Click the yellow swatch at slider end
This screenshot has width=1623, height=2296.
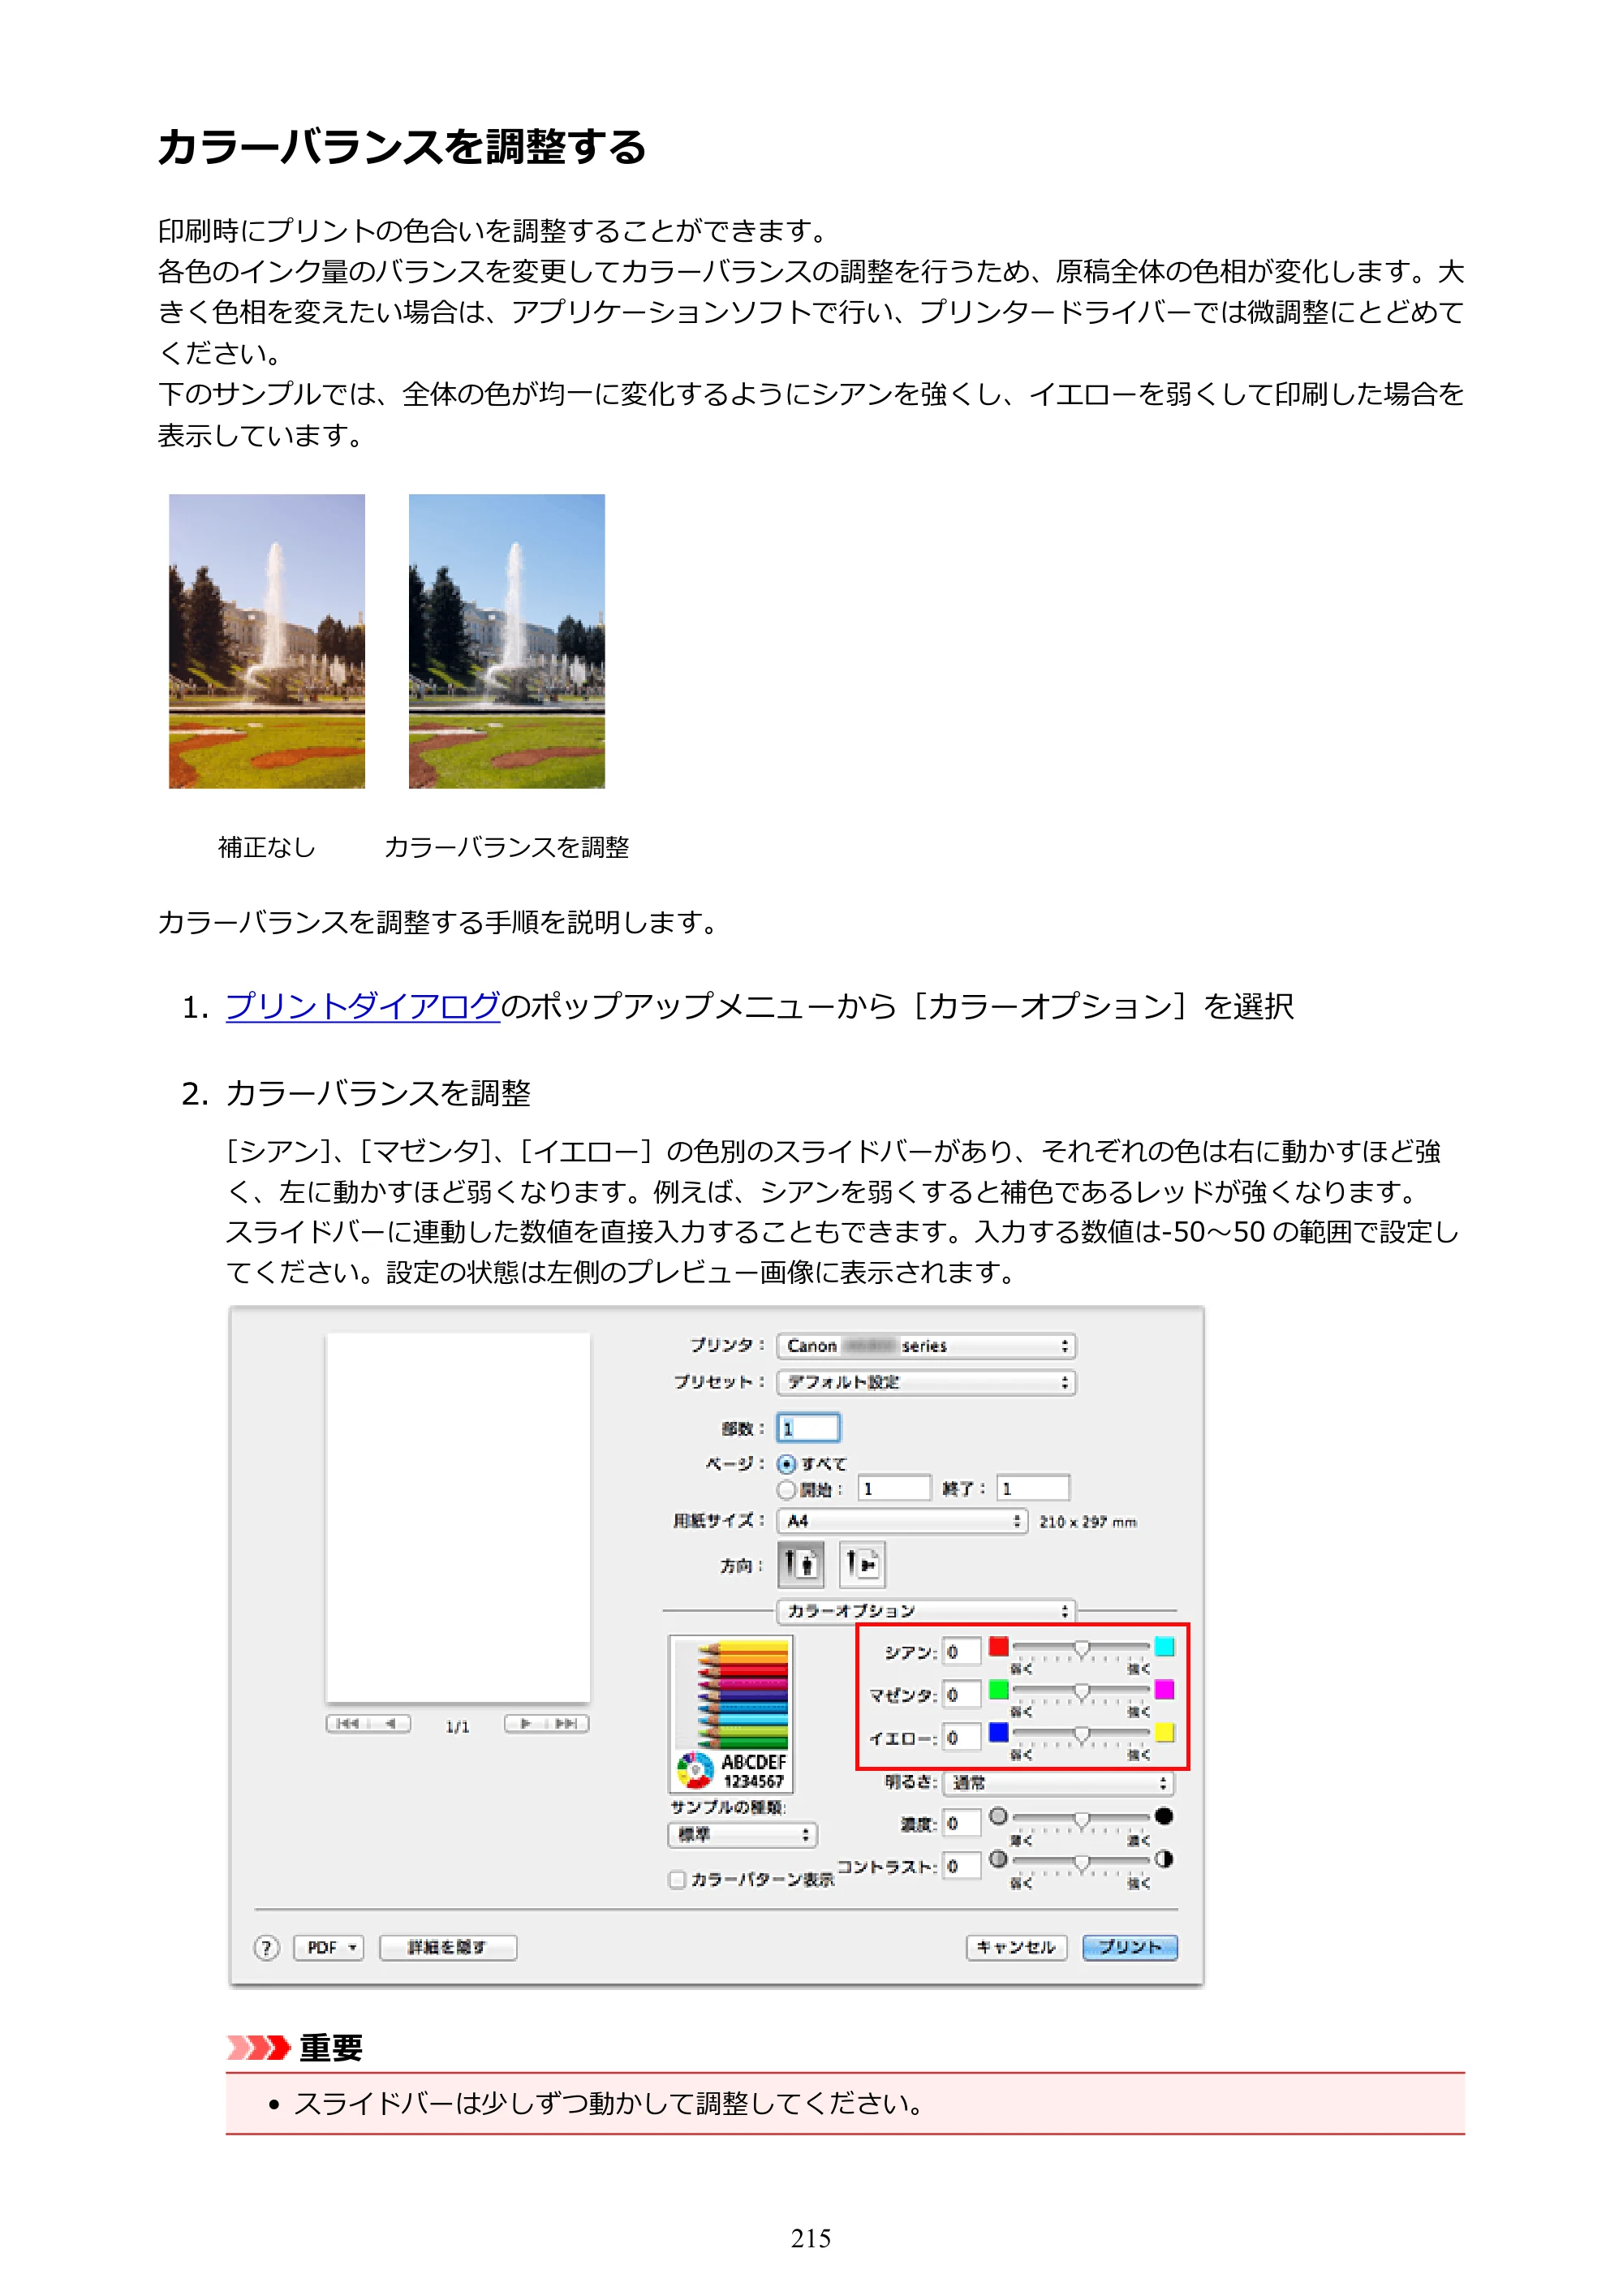coord(1164,1732)
